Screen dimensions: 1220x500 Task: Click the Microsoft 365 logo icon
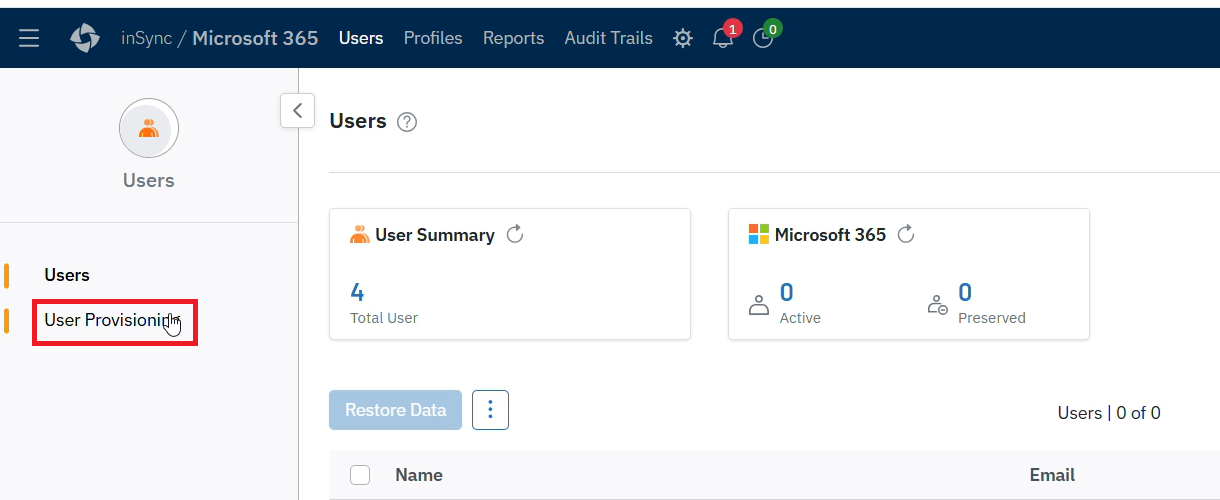click(x=759, y=235)
